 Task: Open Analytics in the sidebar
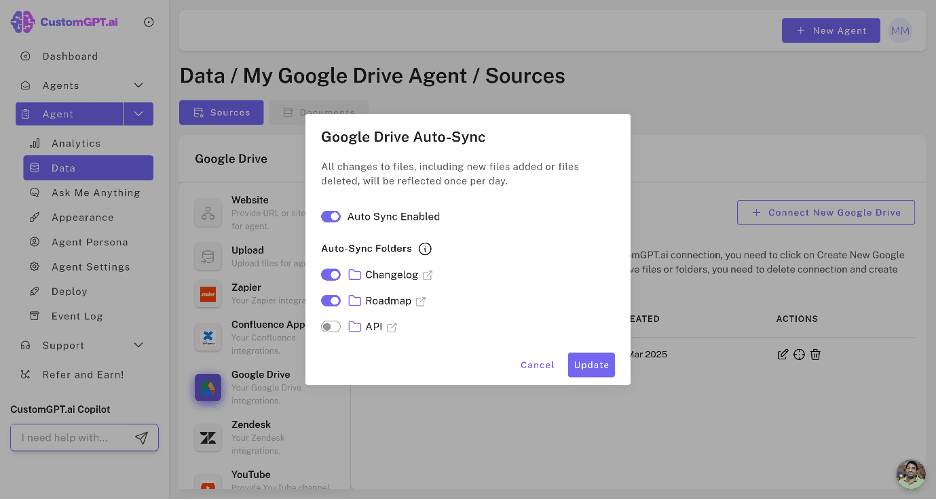[76, 144]
